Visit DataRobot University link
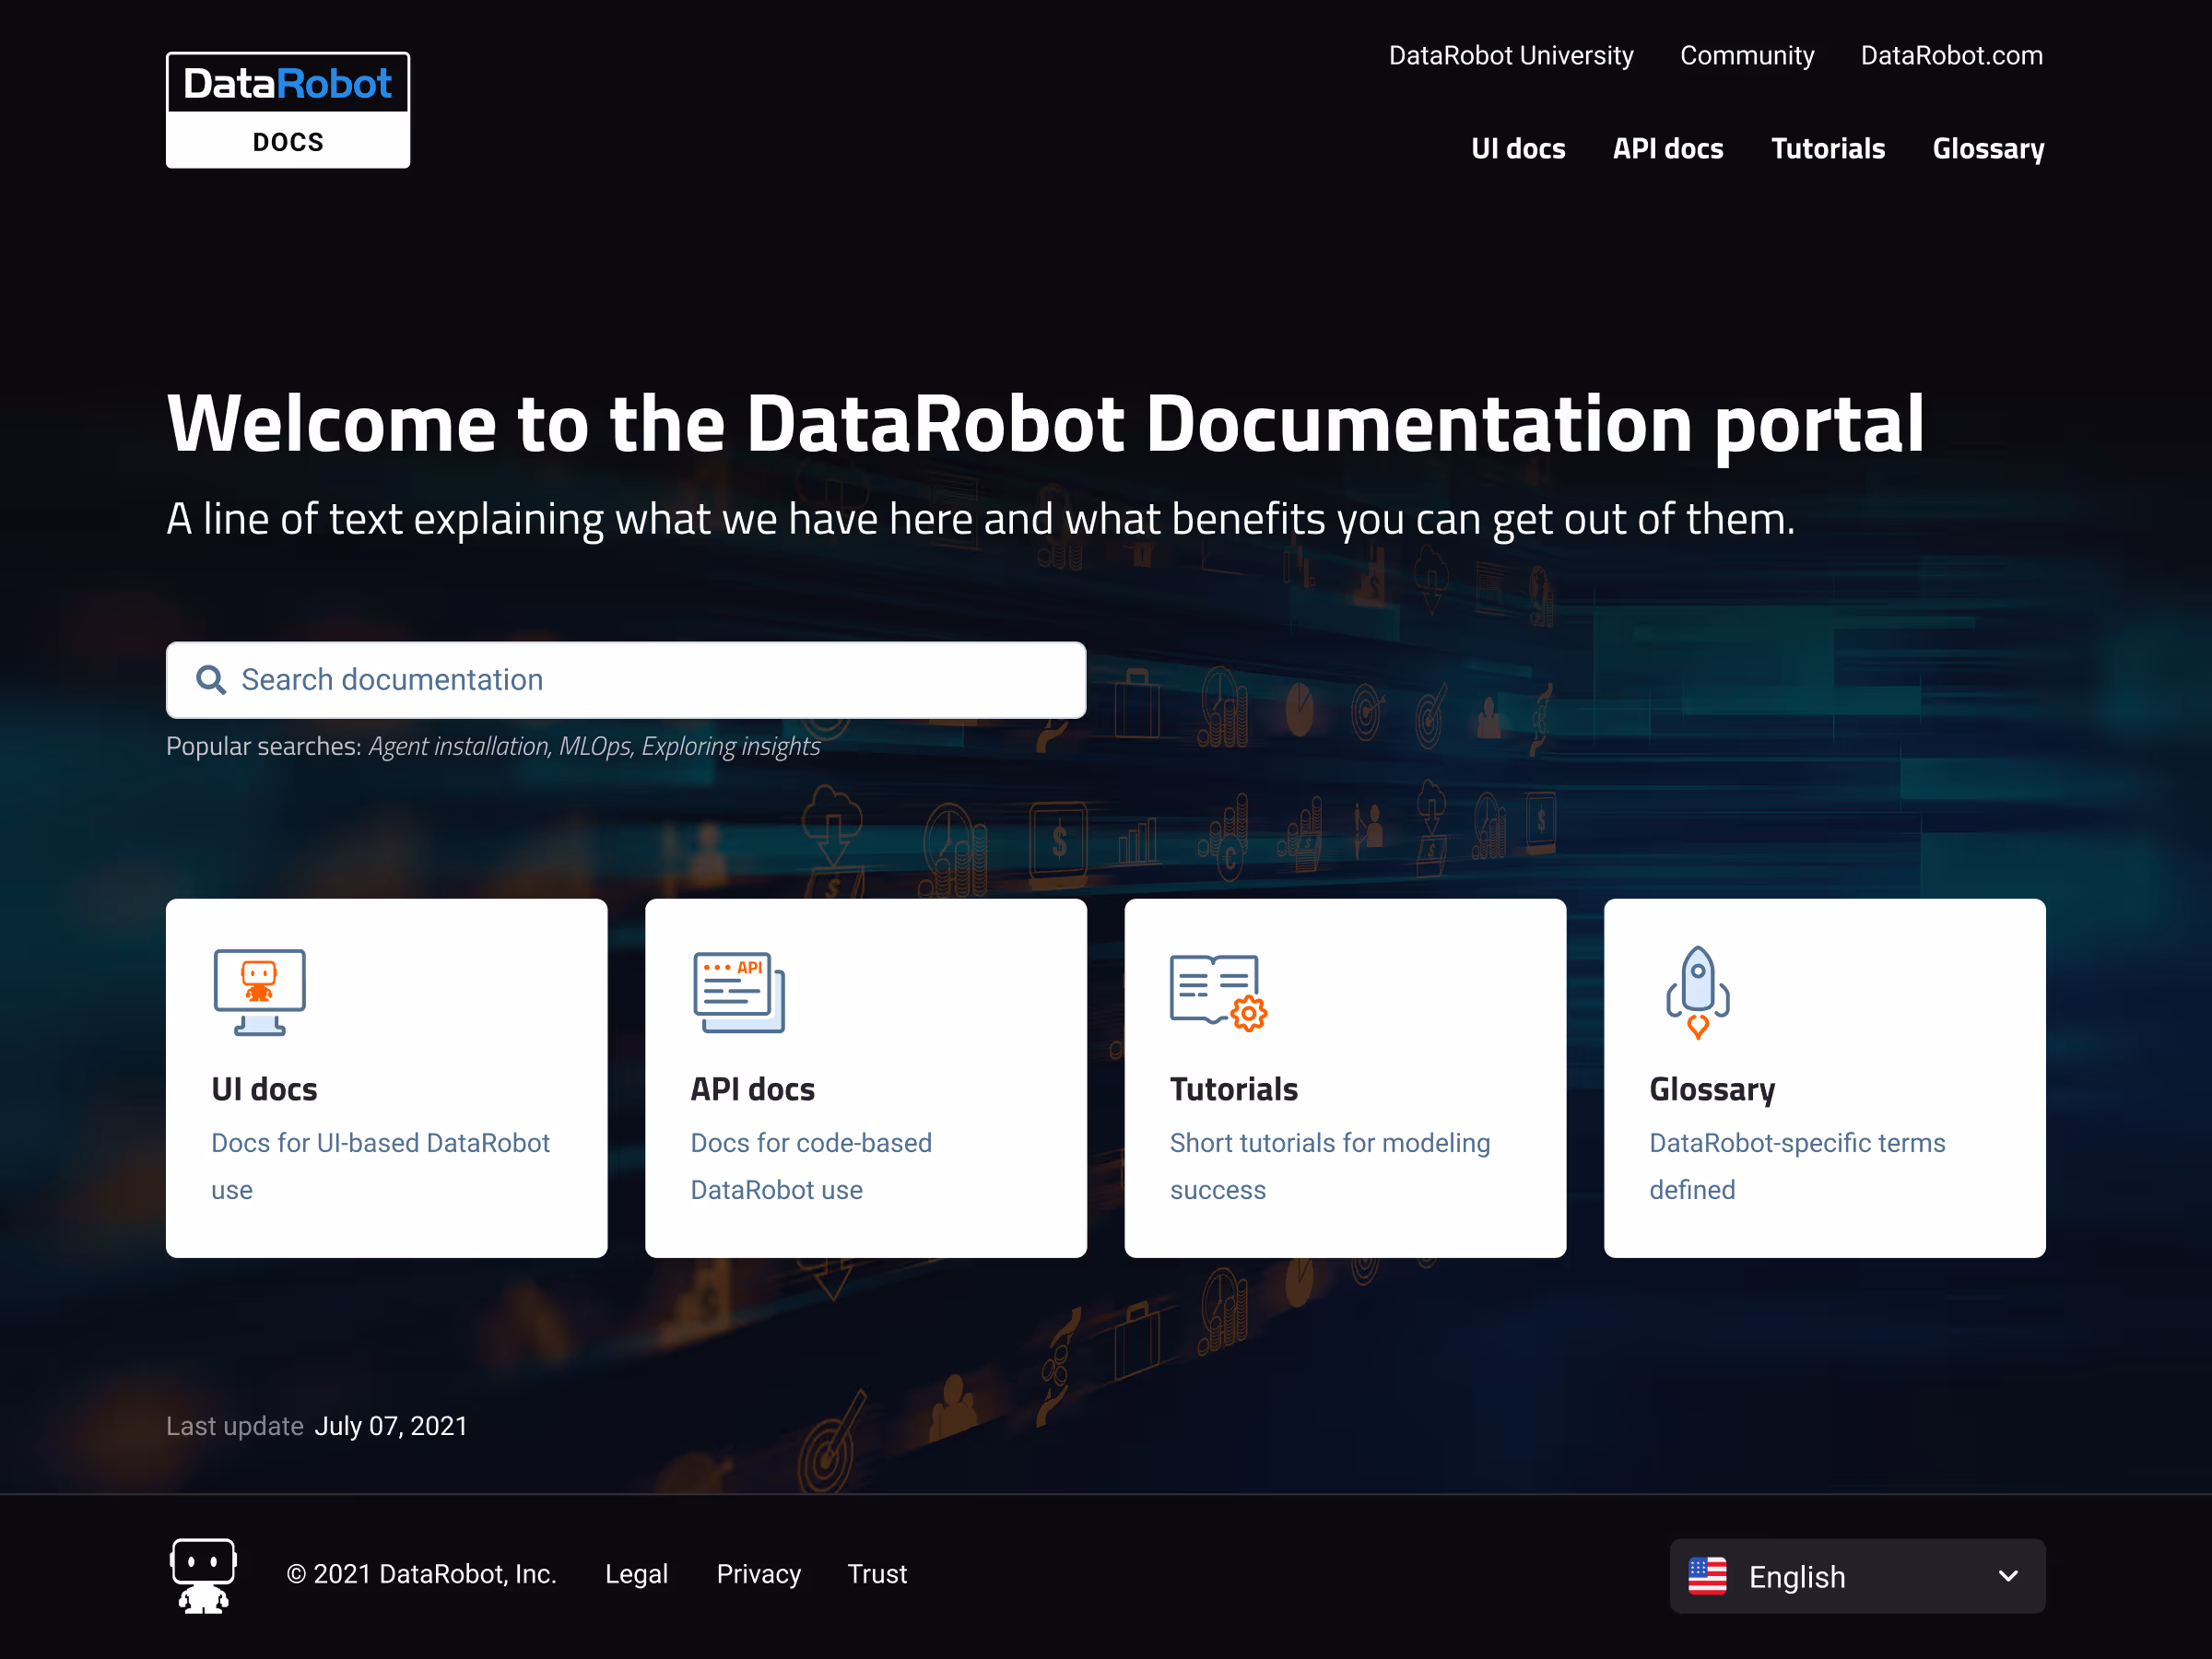Screen dimensions: 2212x1659 click(x=1511, y=56)
